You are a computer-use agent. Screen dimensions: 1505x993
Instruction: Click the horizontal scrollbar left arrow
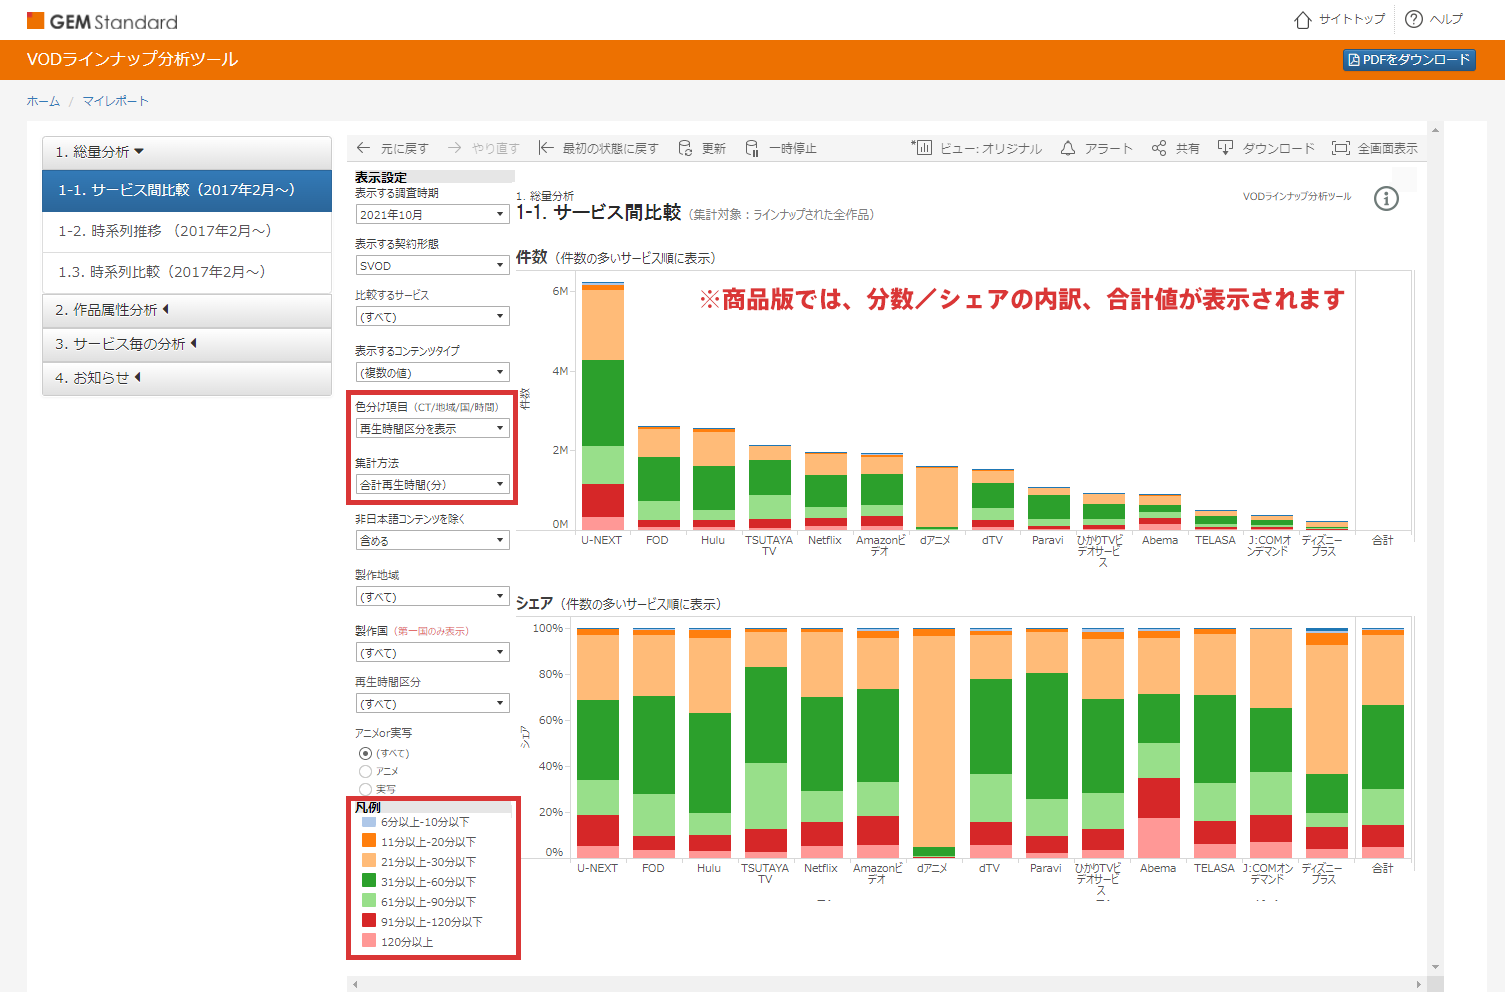click(354, 984)
